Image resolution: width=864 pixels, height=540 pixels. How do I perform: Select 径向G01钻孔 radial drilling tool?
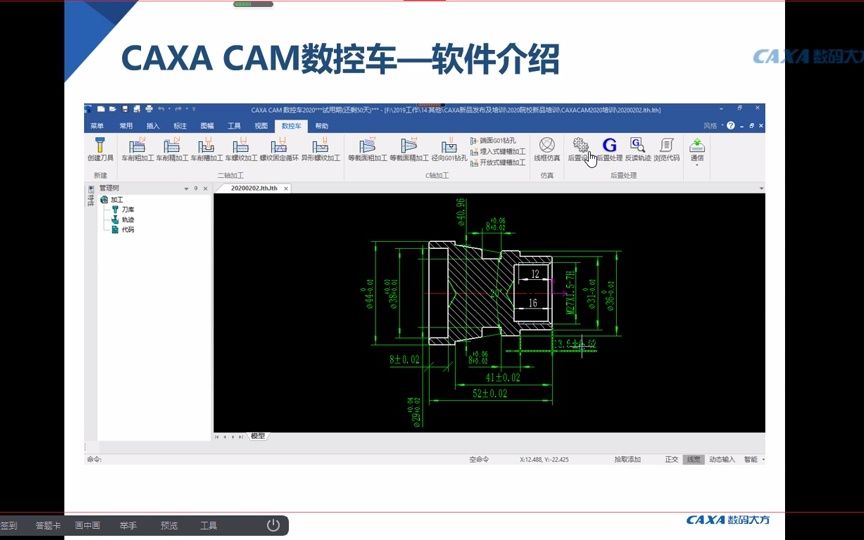pyautogui.click(x=449, y=149)
